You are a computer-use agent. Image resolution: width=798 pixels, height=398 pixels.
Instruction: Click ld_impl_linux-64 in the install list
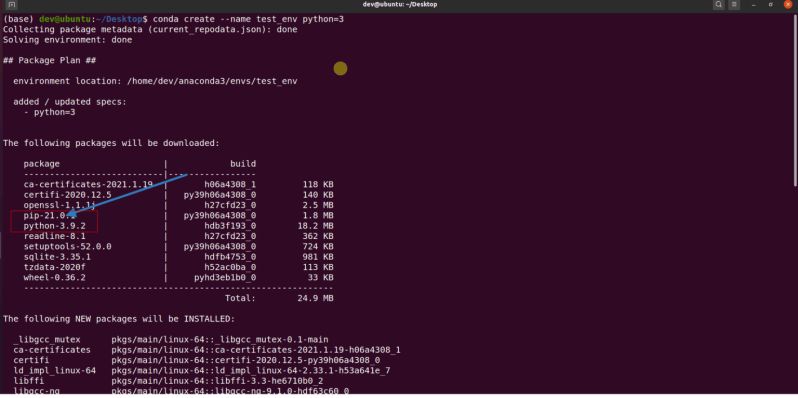tap(54, 371)
